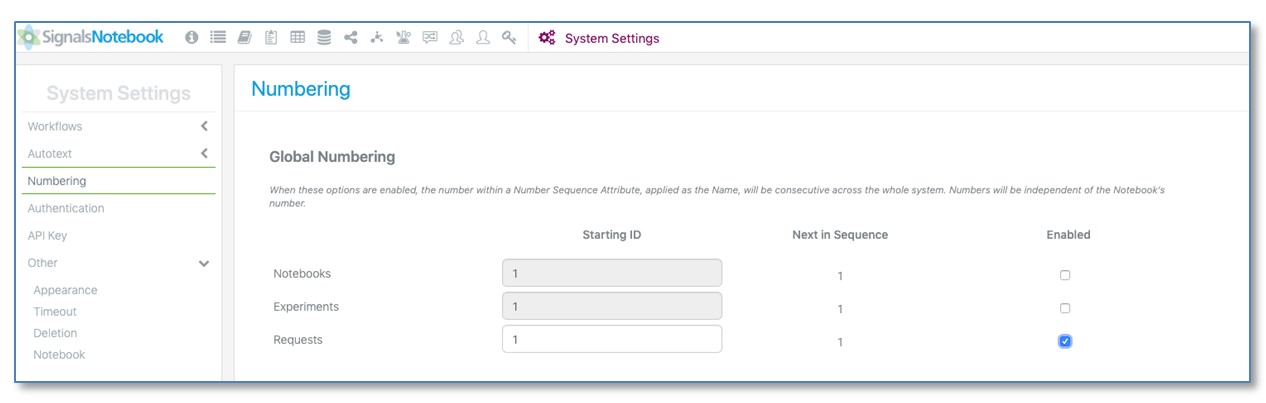Collapse the Other section chevron
The height and width of the screenshot is (403, 1266).
coord(204,264)
